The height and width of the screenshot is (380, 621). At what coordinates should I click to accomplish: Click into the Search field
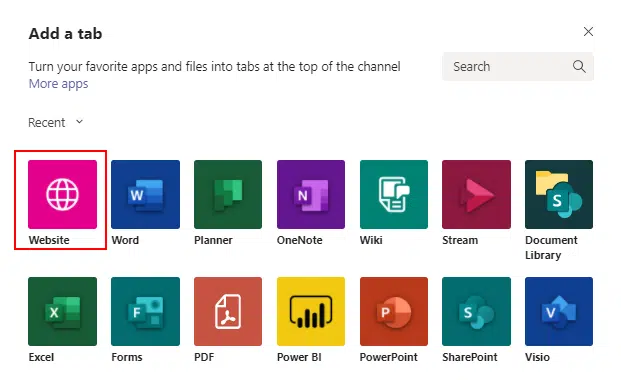pyautogui.click(x=518, y=66)
